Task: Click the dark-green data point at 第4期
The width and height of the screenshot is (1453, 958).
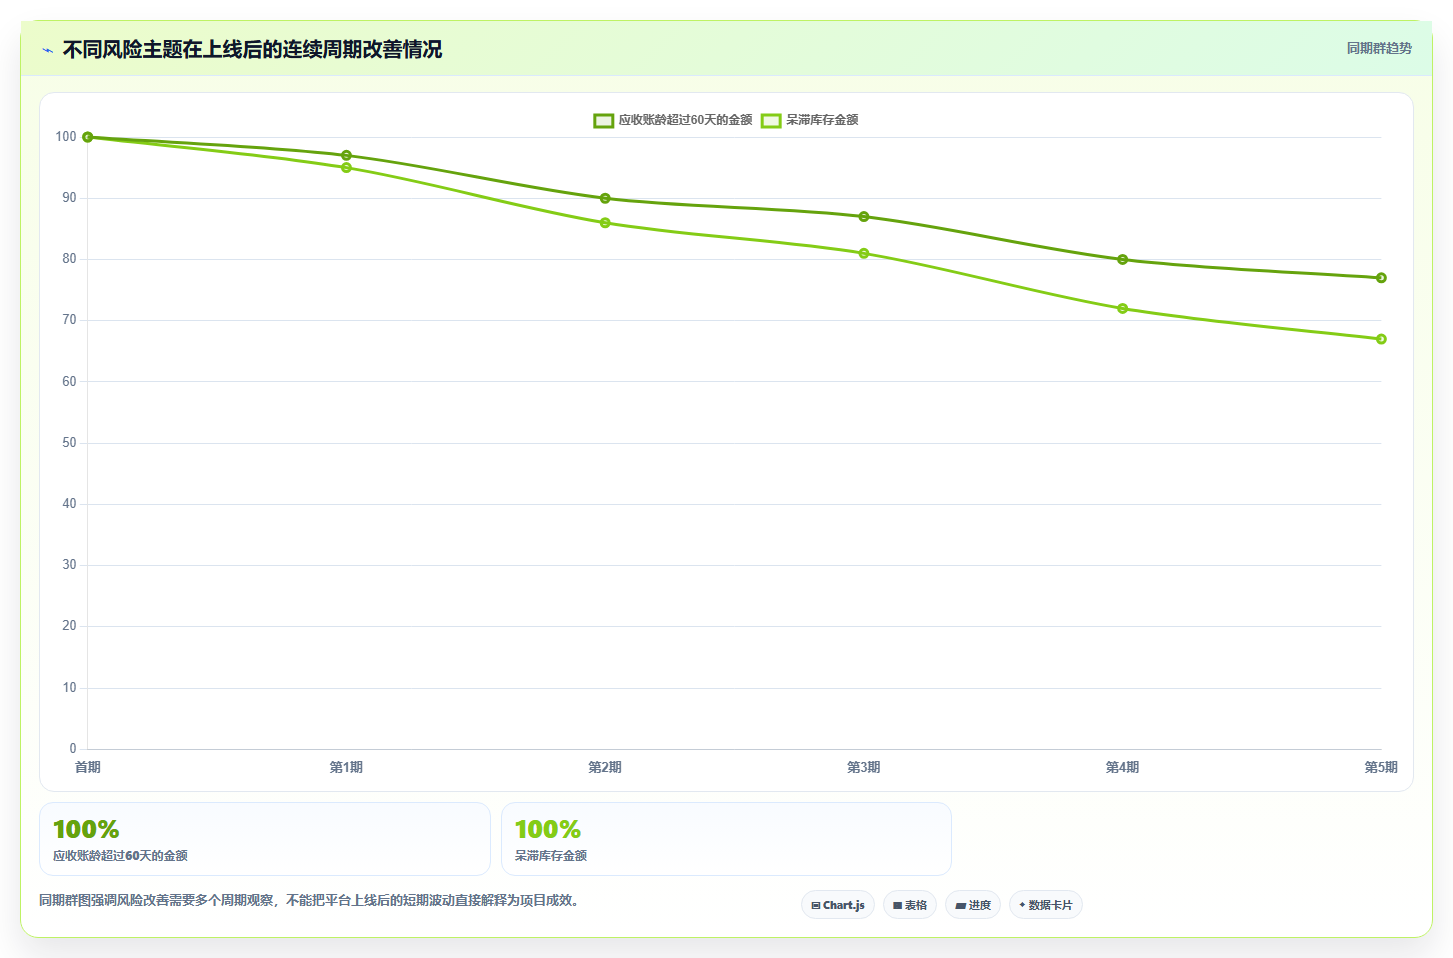Action: [1122, 259]
